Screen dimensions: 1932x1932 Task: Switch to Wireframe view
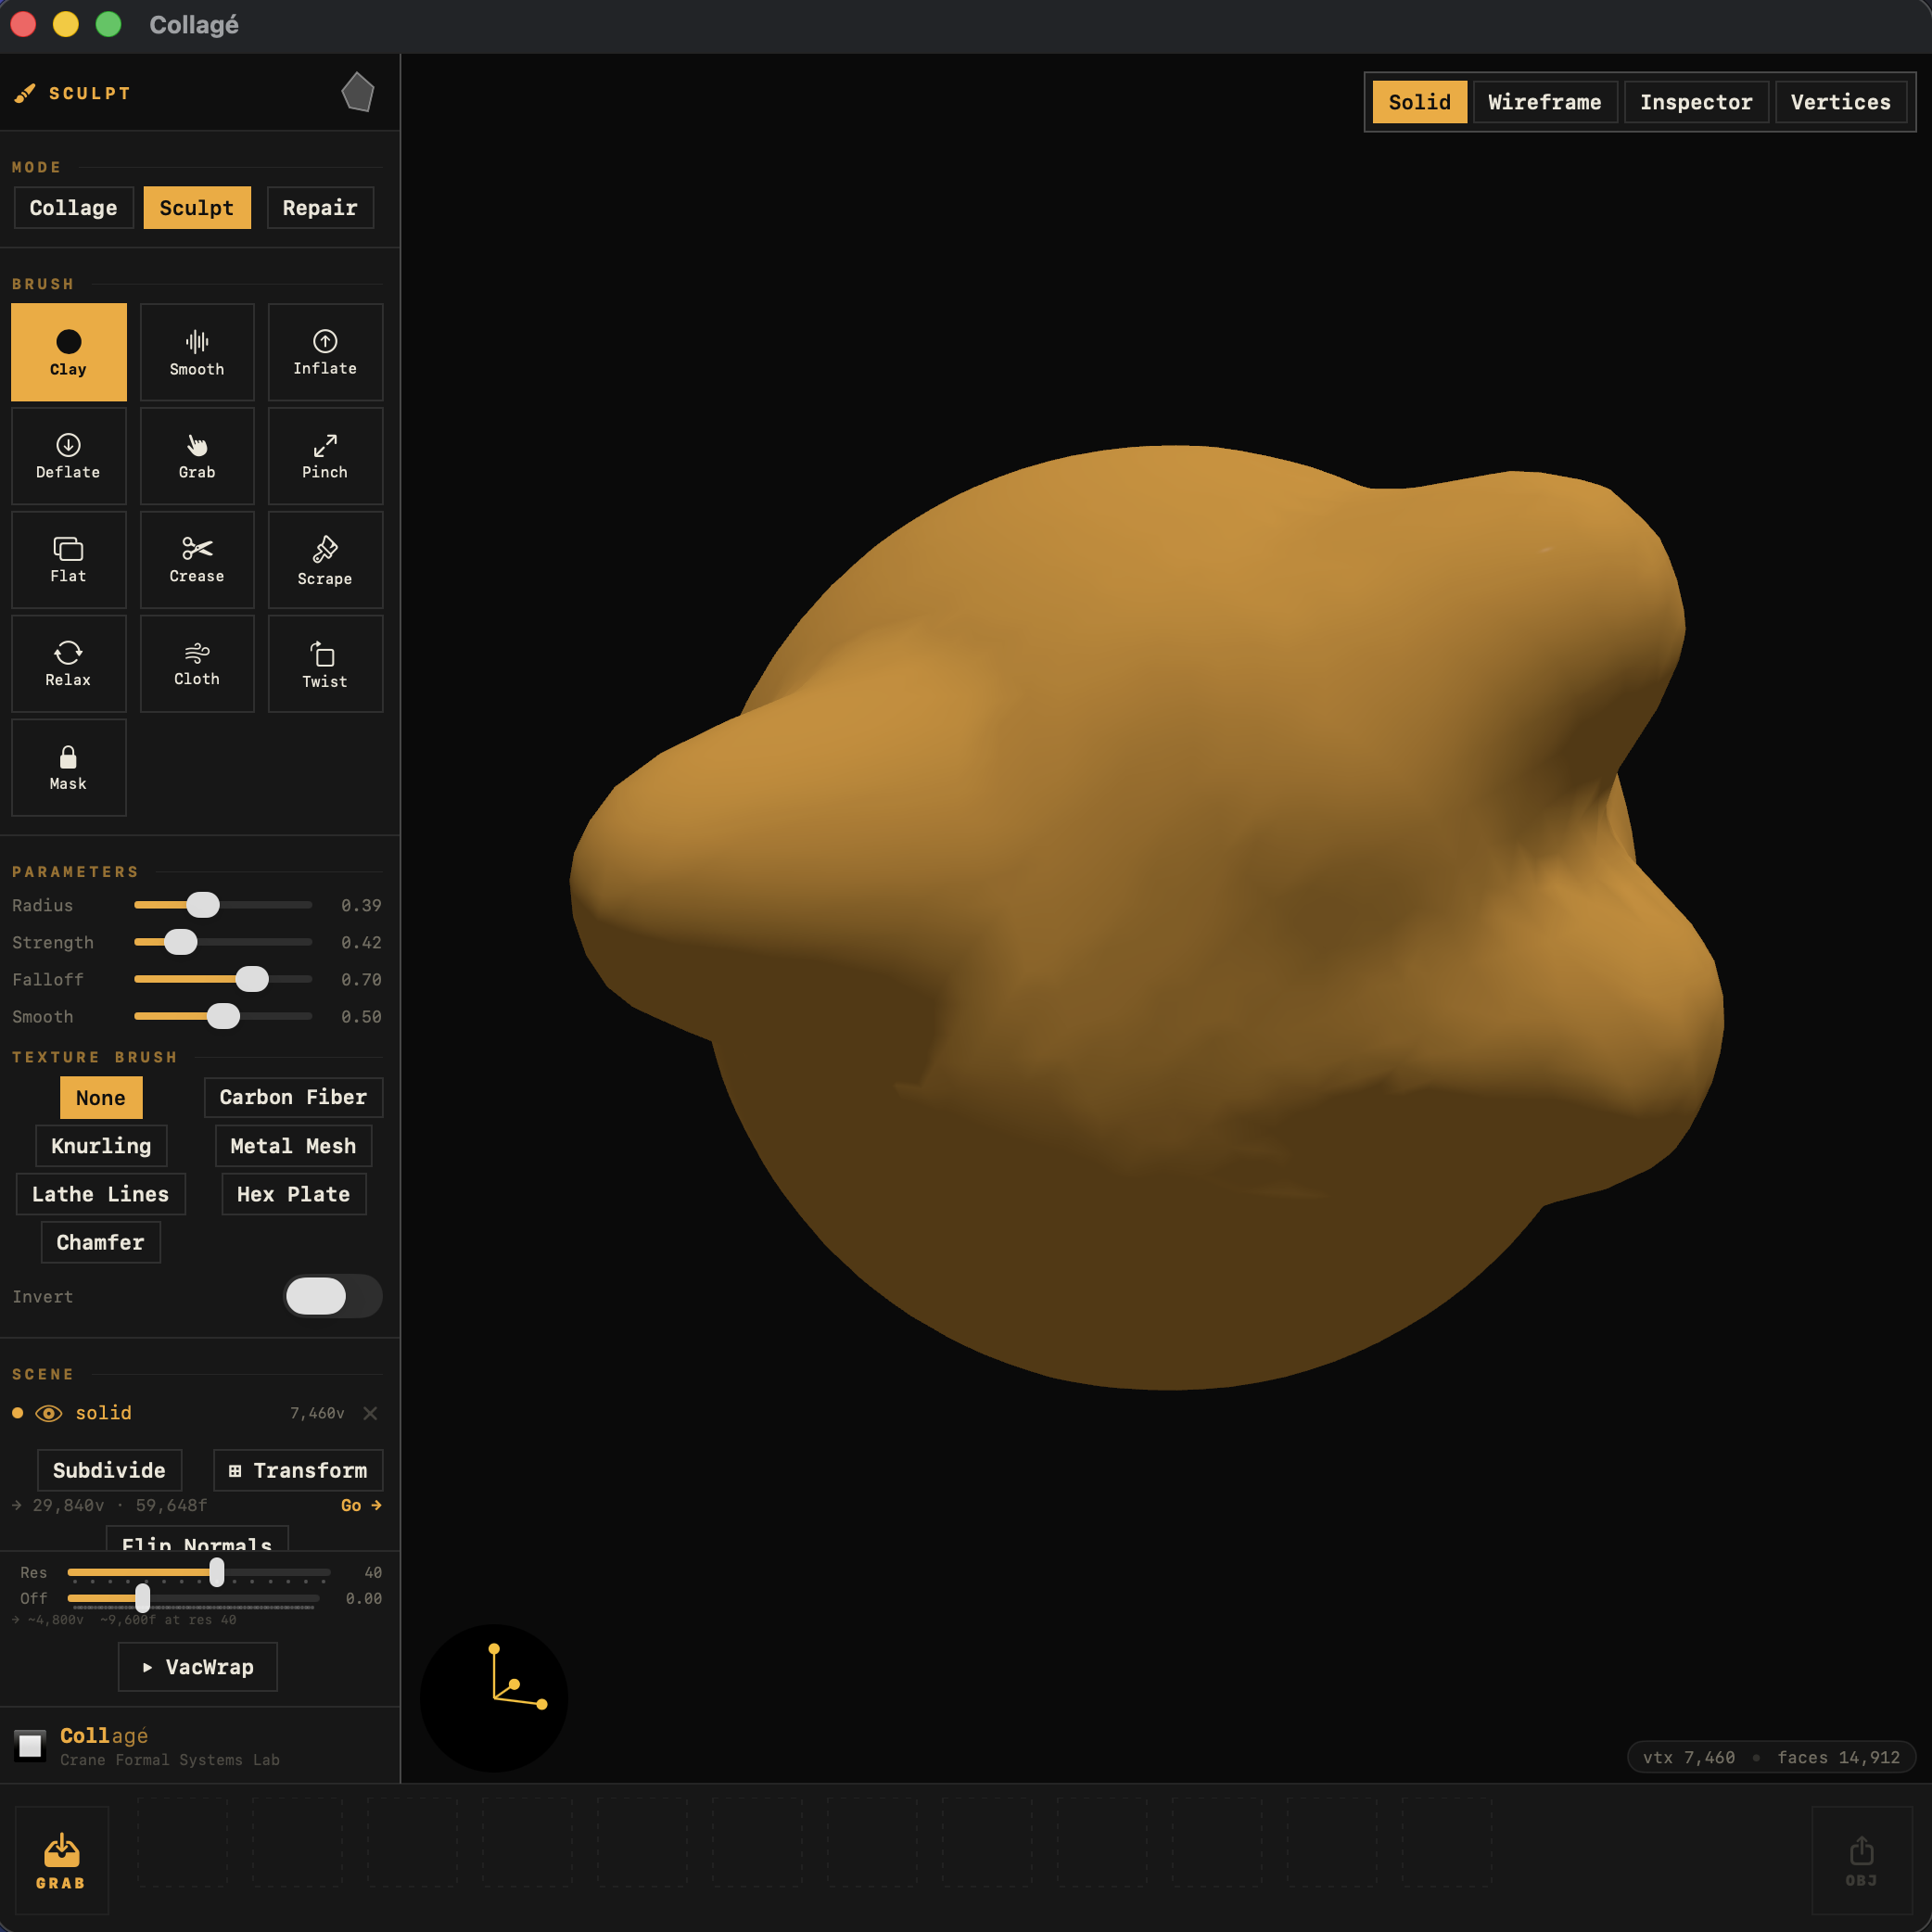pyautogui.click(x=1544, y=101)
